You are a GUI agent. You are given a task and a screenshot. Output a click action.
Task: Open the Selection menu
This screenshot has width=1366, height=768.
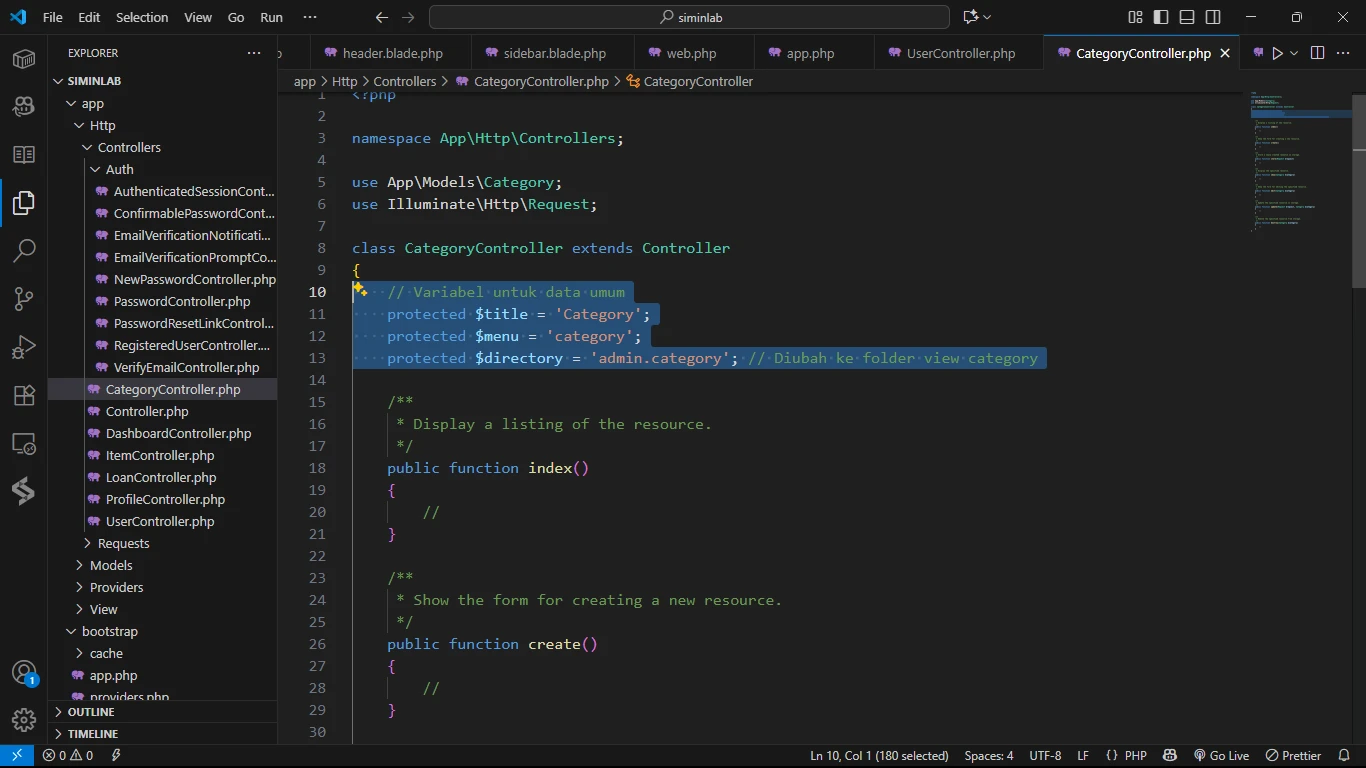click(142, 17)
